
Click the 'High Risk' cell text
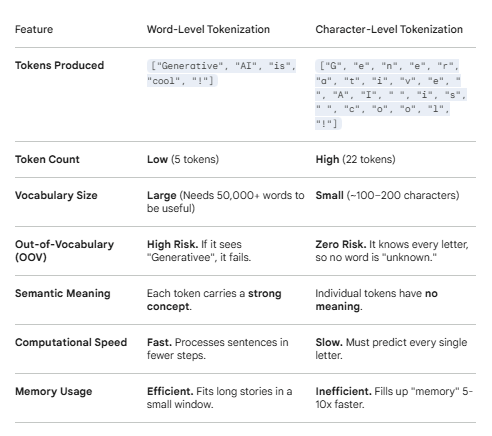click(x=199, y=251)
